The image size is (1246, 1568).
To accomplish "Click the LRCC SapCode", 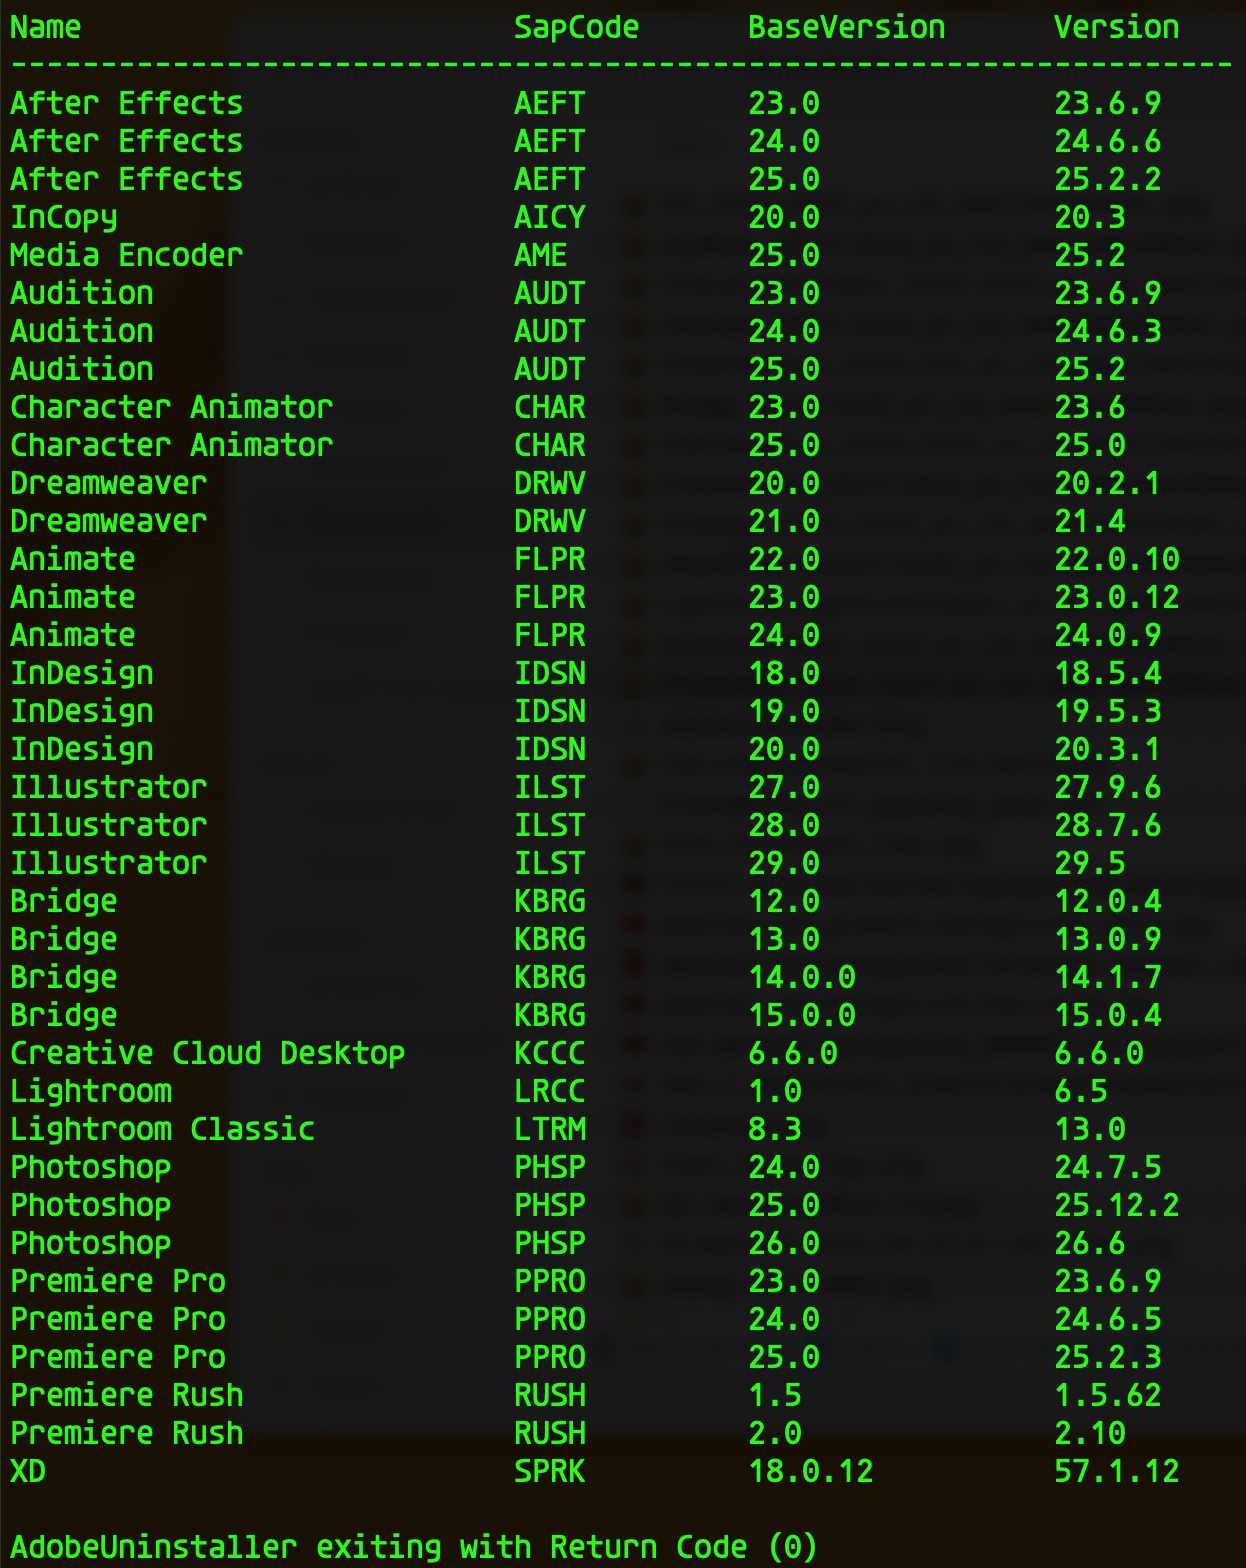I will 549,1091.
